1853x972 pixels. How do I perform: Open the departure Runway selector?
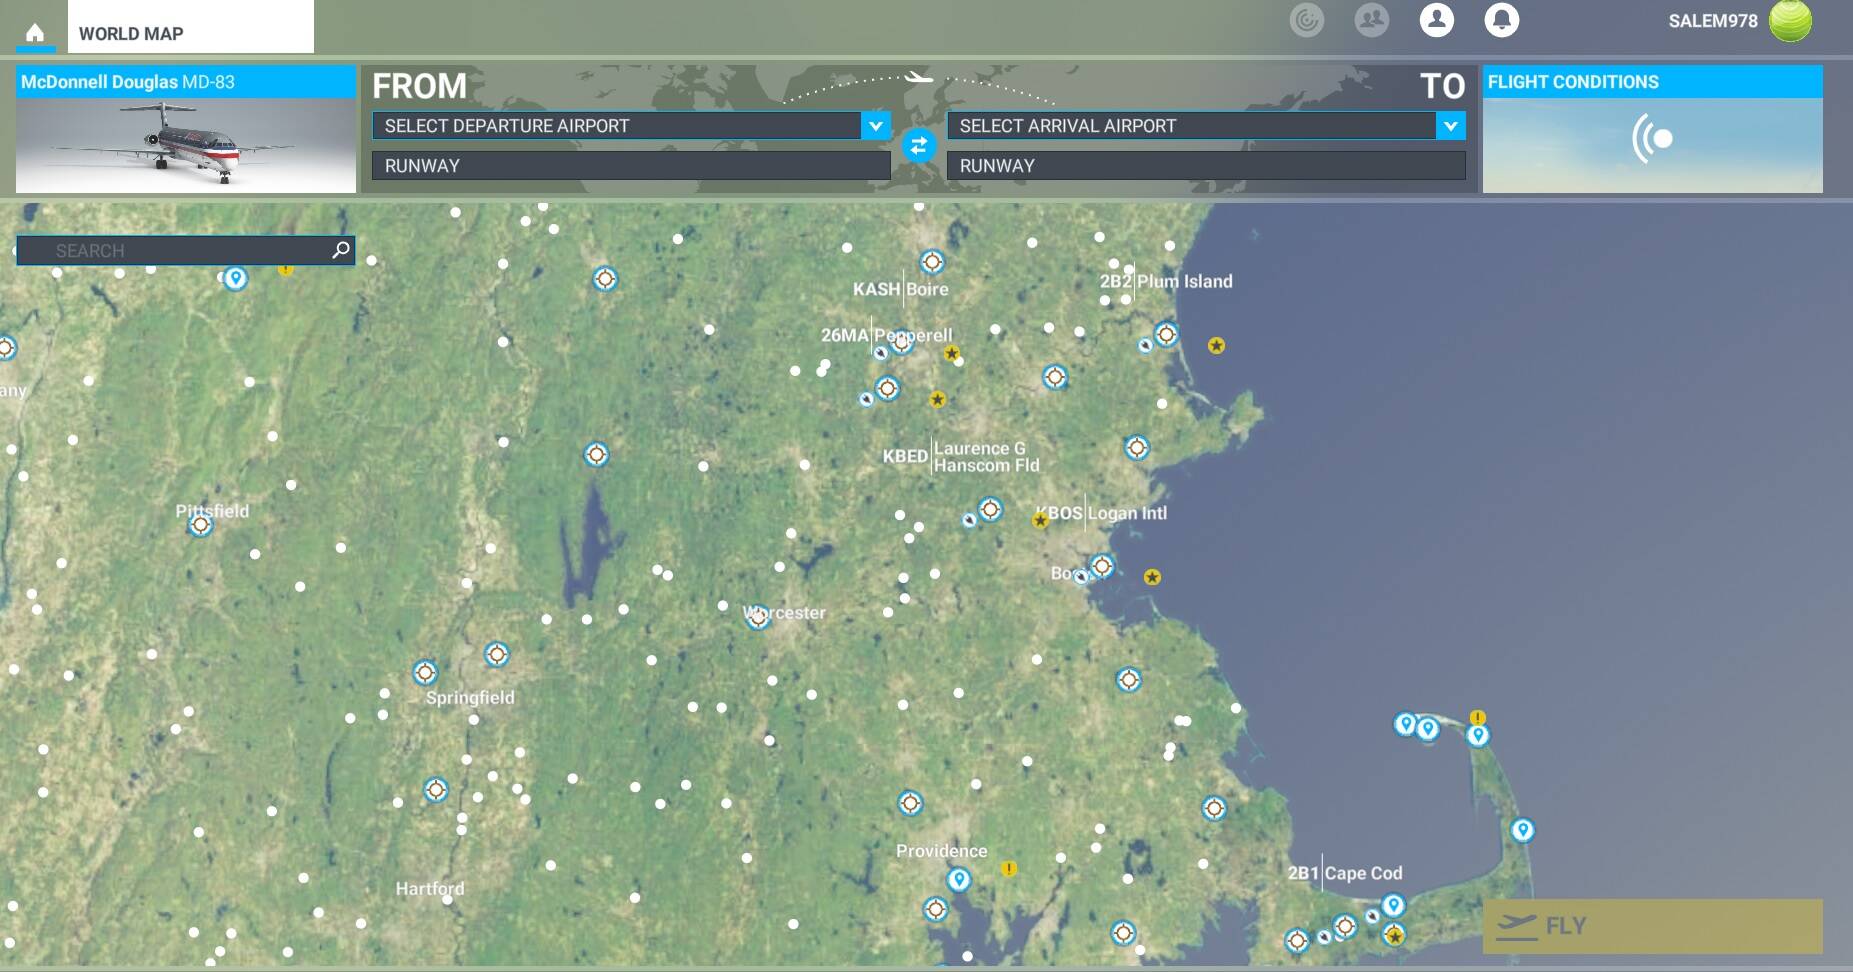(630, 166)
